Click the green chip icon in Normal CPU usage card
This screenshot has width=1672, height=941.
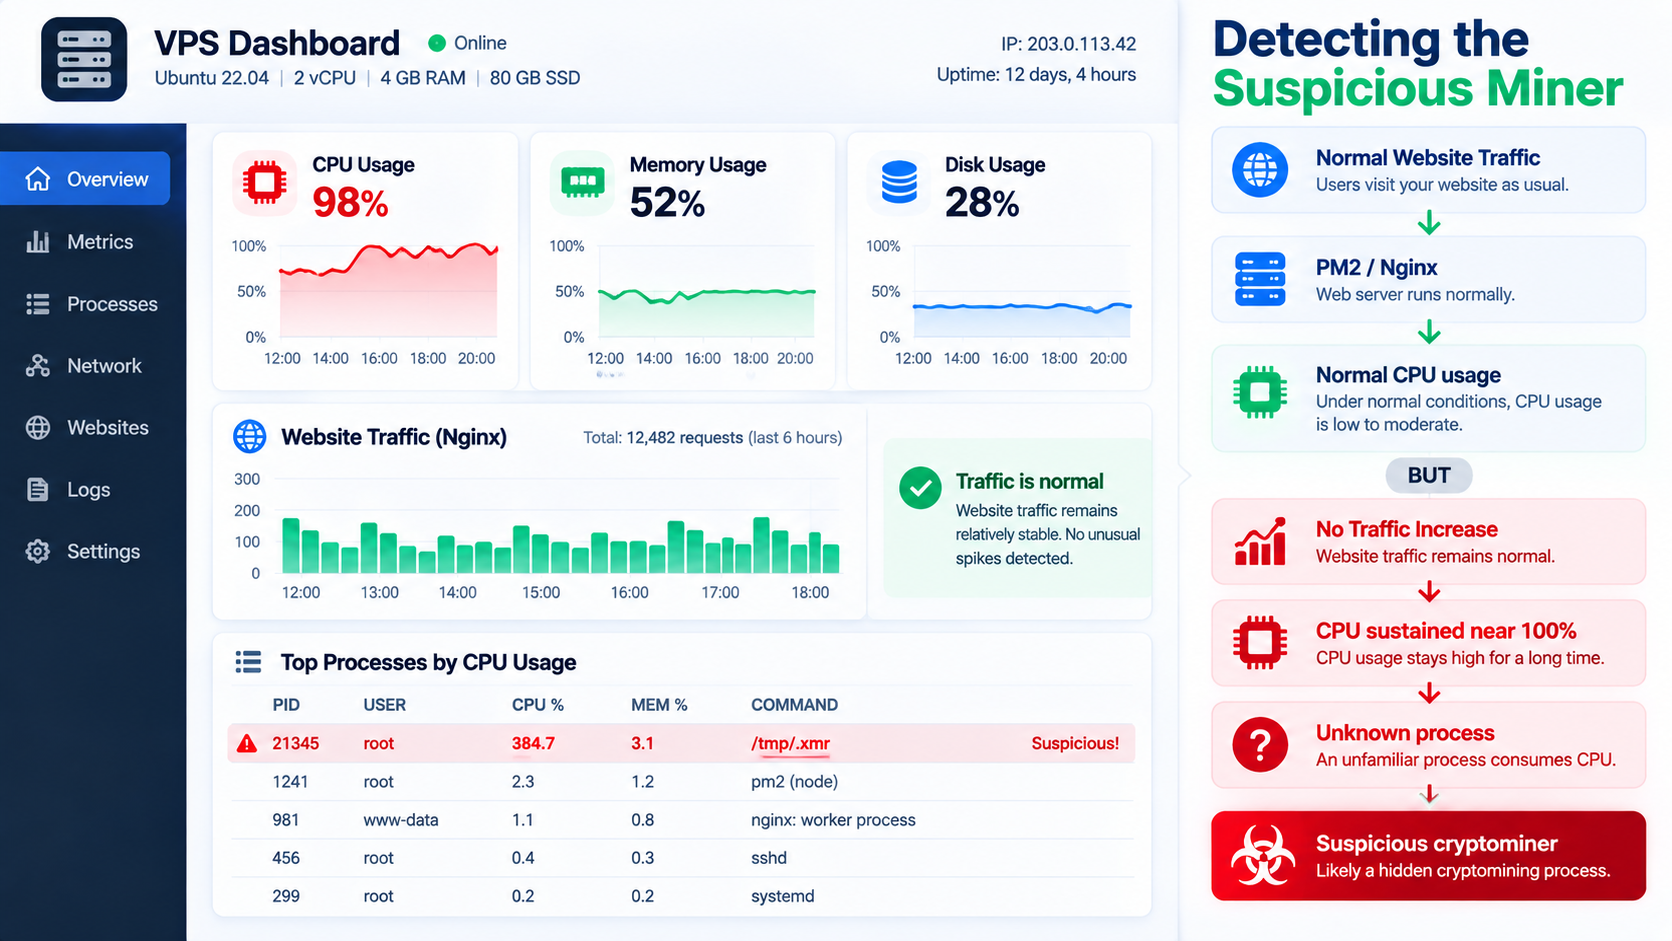point(1260,392)
